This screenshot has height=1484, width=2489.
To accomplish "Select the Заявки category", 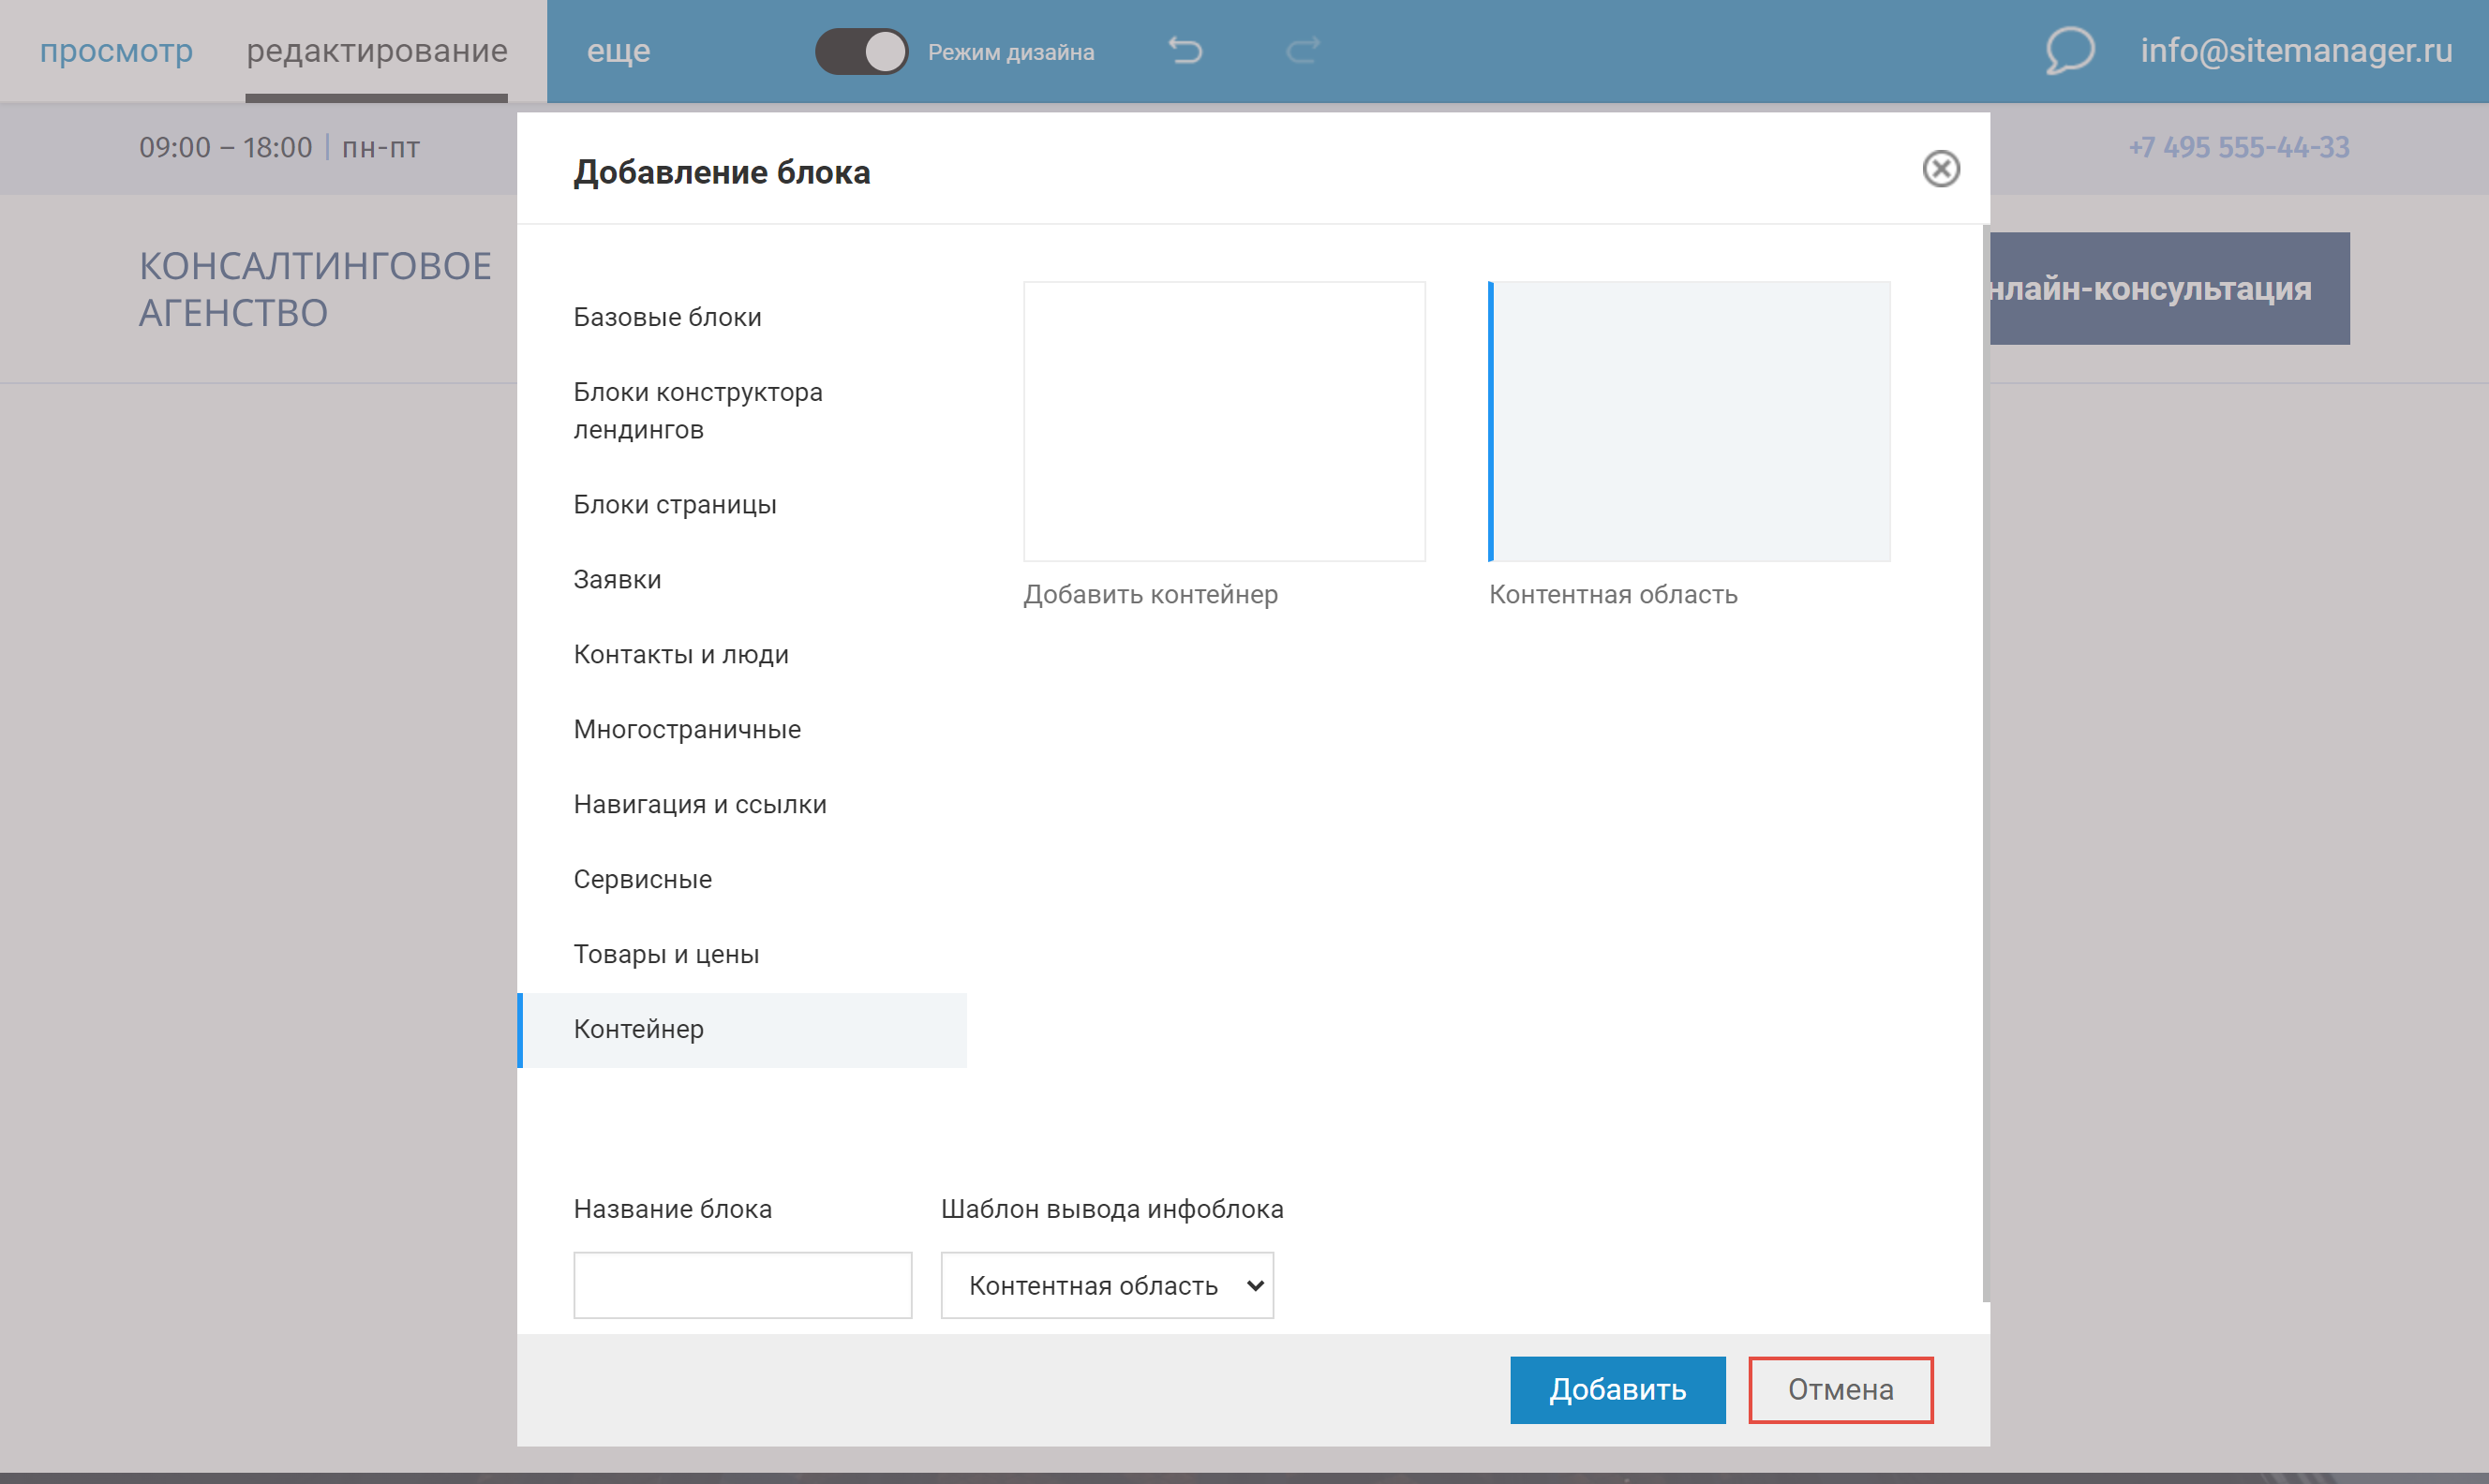I will point(617,579).
